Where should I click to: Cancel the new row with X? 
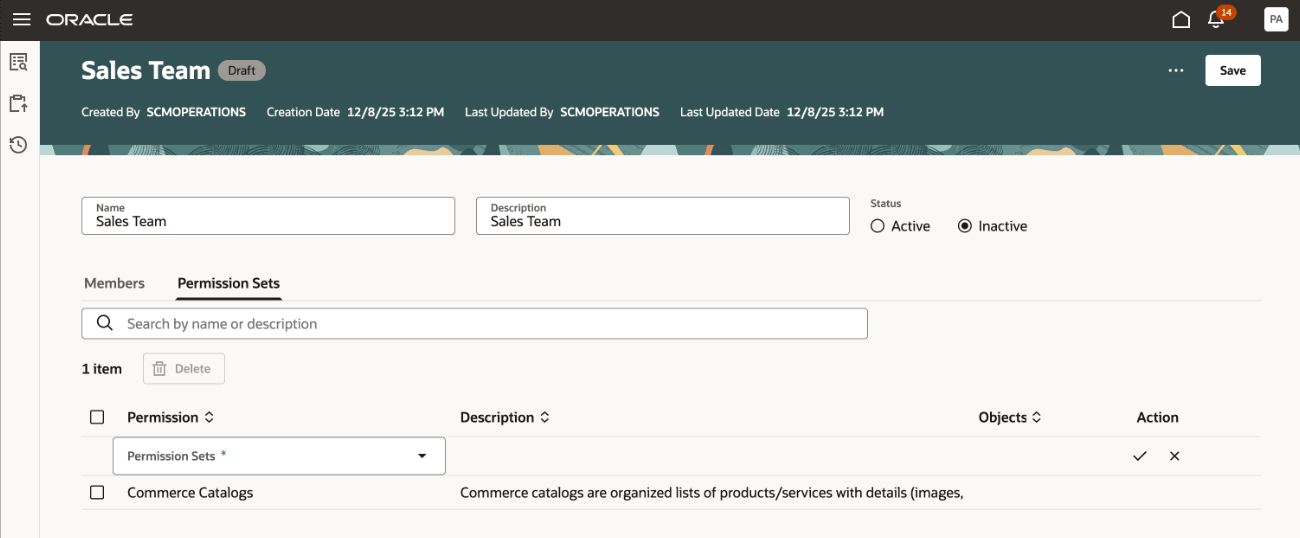[x=1175, y=456]
